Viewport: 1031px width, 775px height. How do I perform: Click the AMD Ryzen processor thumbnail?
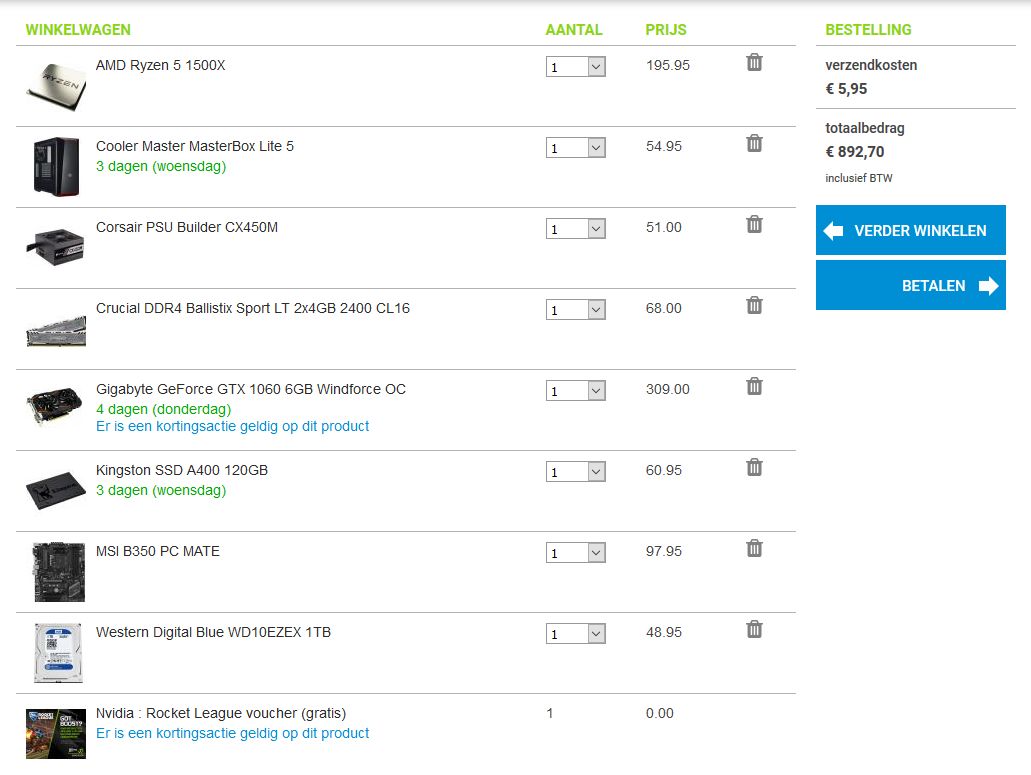click(56, 86)
